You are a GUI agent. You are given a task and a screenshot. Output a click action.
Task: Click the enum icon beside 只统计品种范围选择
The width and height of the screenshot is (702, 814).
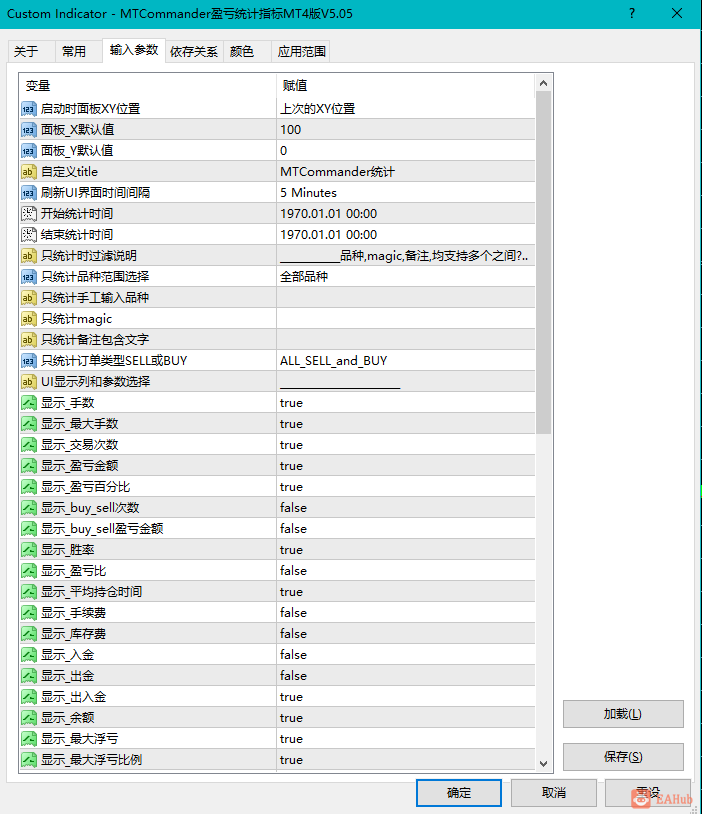[x=29, y=277]
